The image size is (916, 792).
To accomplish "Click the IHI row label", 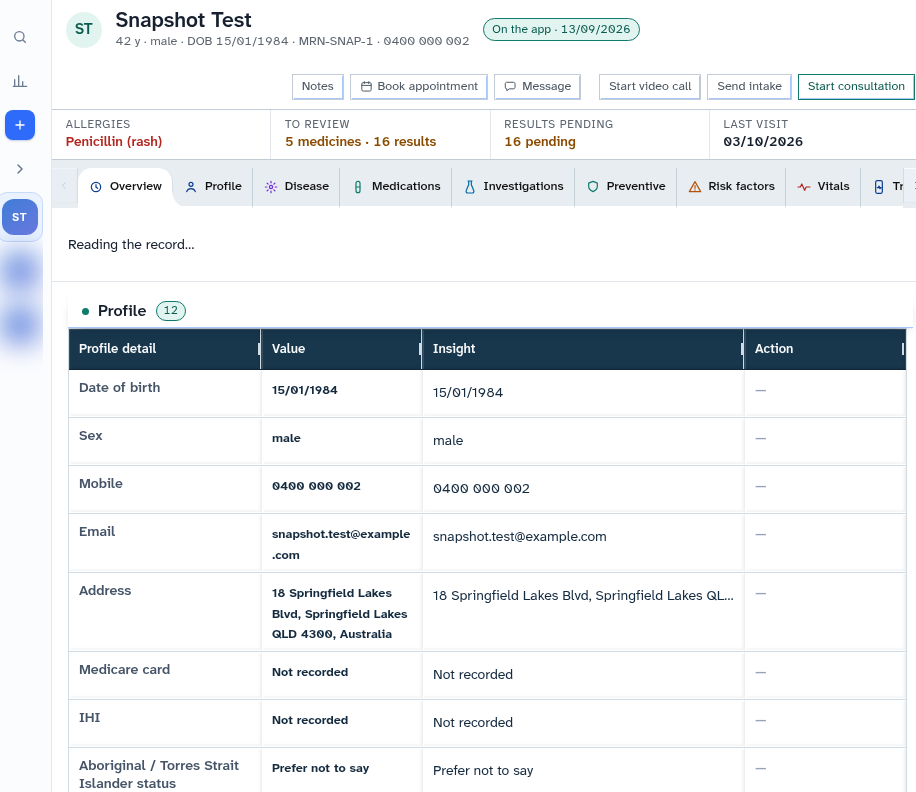I will (x=89, y=717).
